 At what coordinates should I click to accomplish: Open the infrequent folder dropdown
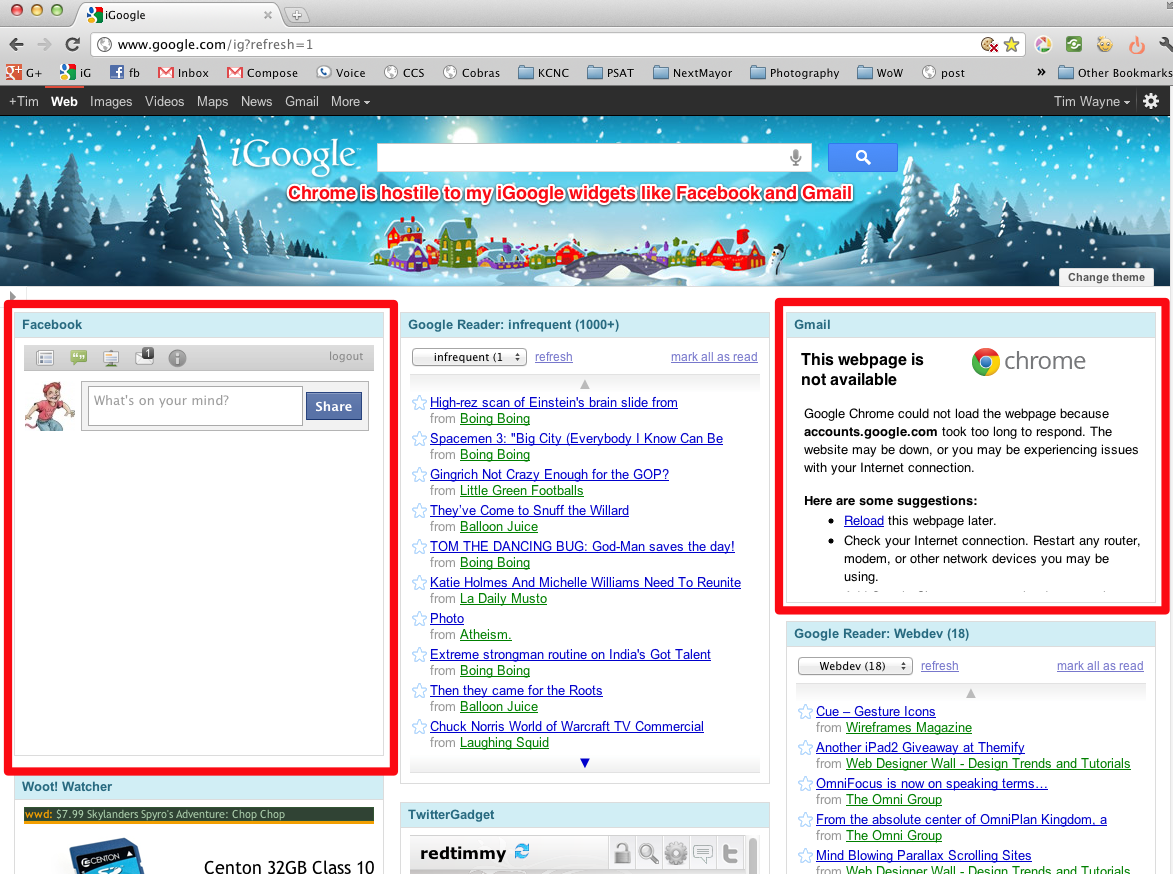pyautogui.click(x=469, y=357)
